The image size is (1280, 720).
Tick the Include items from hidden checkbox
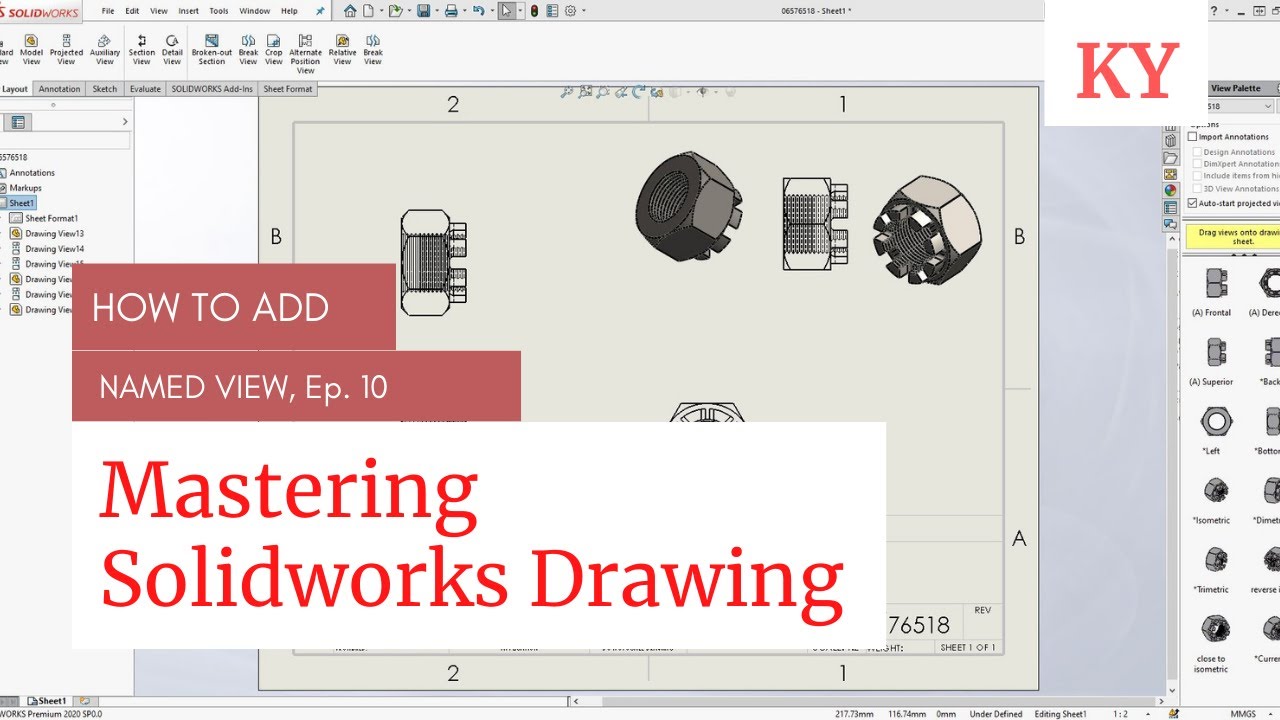click(1197, 176)
